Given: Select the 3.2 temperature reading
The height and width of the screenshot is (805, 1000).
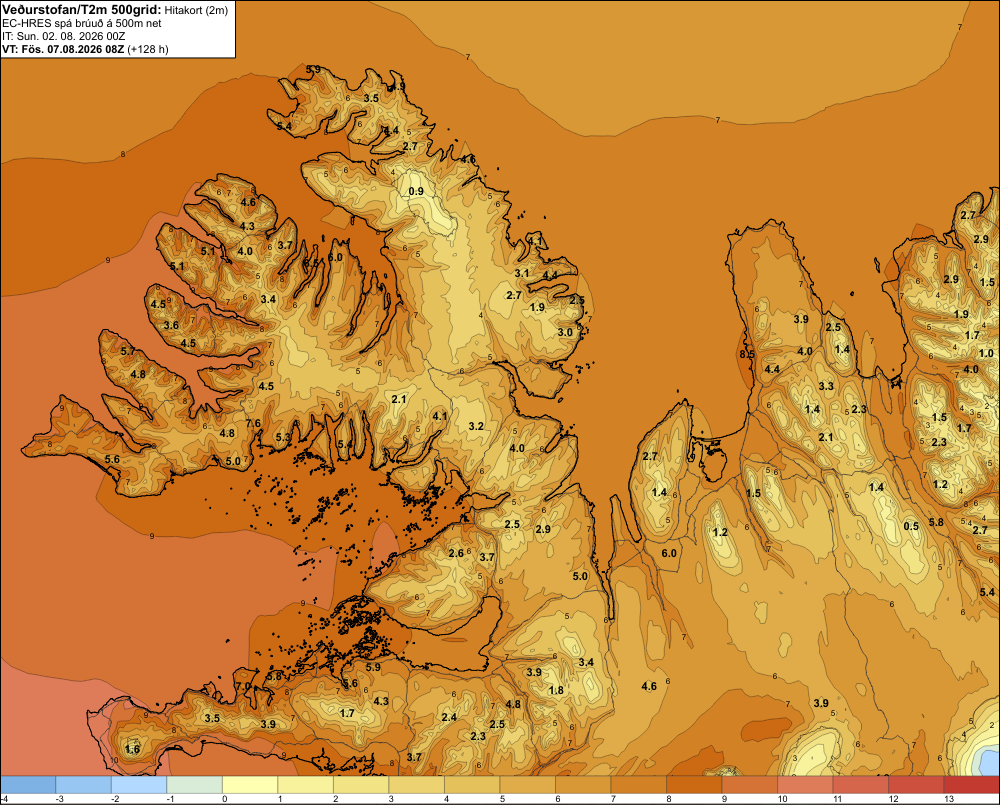Looking at the screenshot, I should point(476,426).
